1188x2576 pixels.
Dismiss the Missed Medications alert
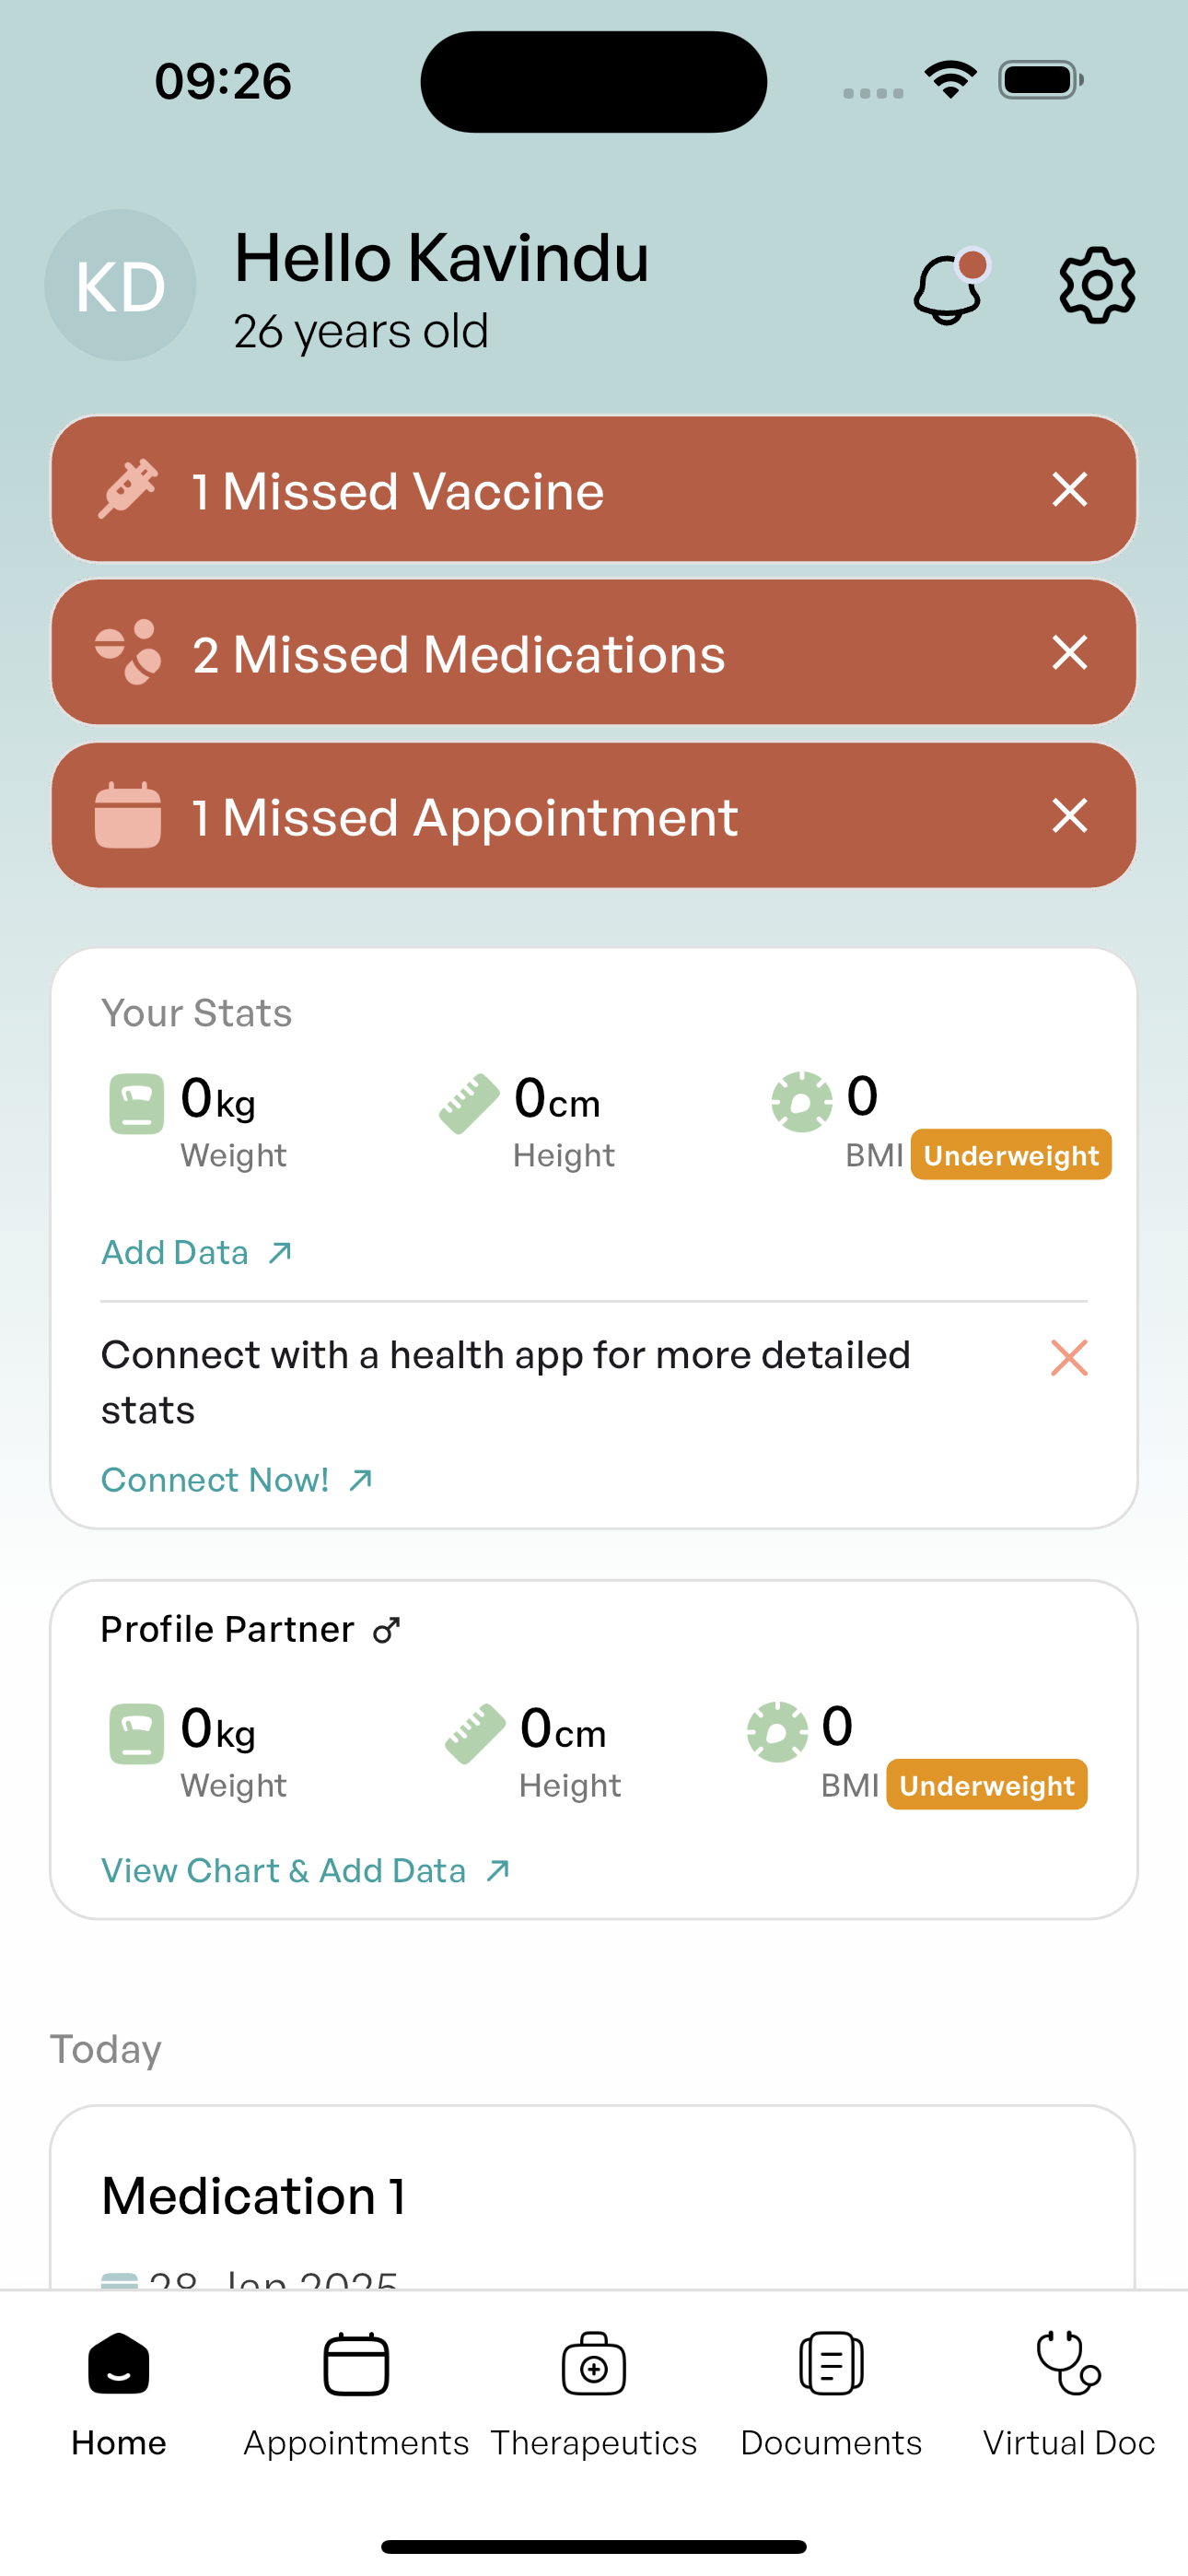point(1069,653)
